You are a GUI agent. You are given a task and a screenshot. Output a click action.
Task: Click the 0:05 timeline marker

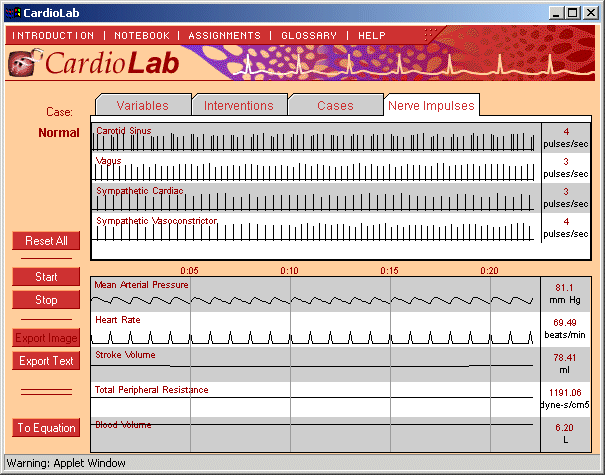189,270
